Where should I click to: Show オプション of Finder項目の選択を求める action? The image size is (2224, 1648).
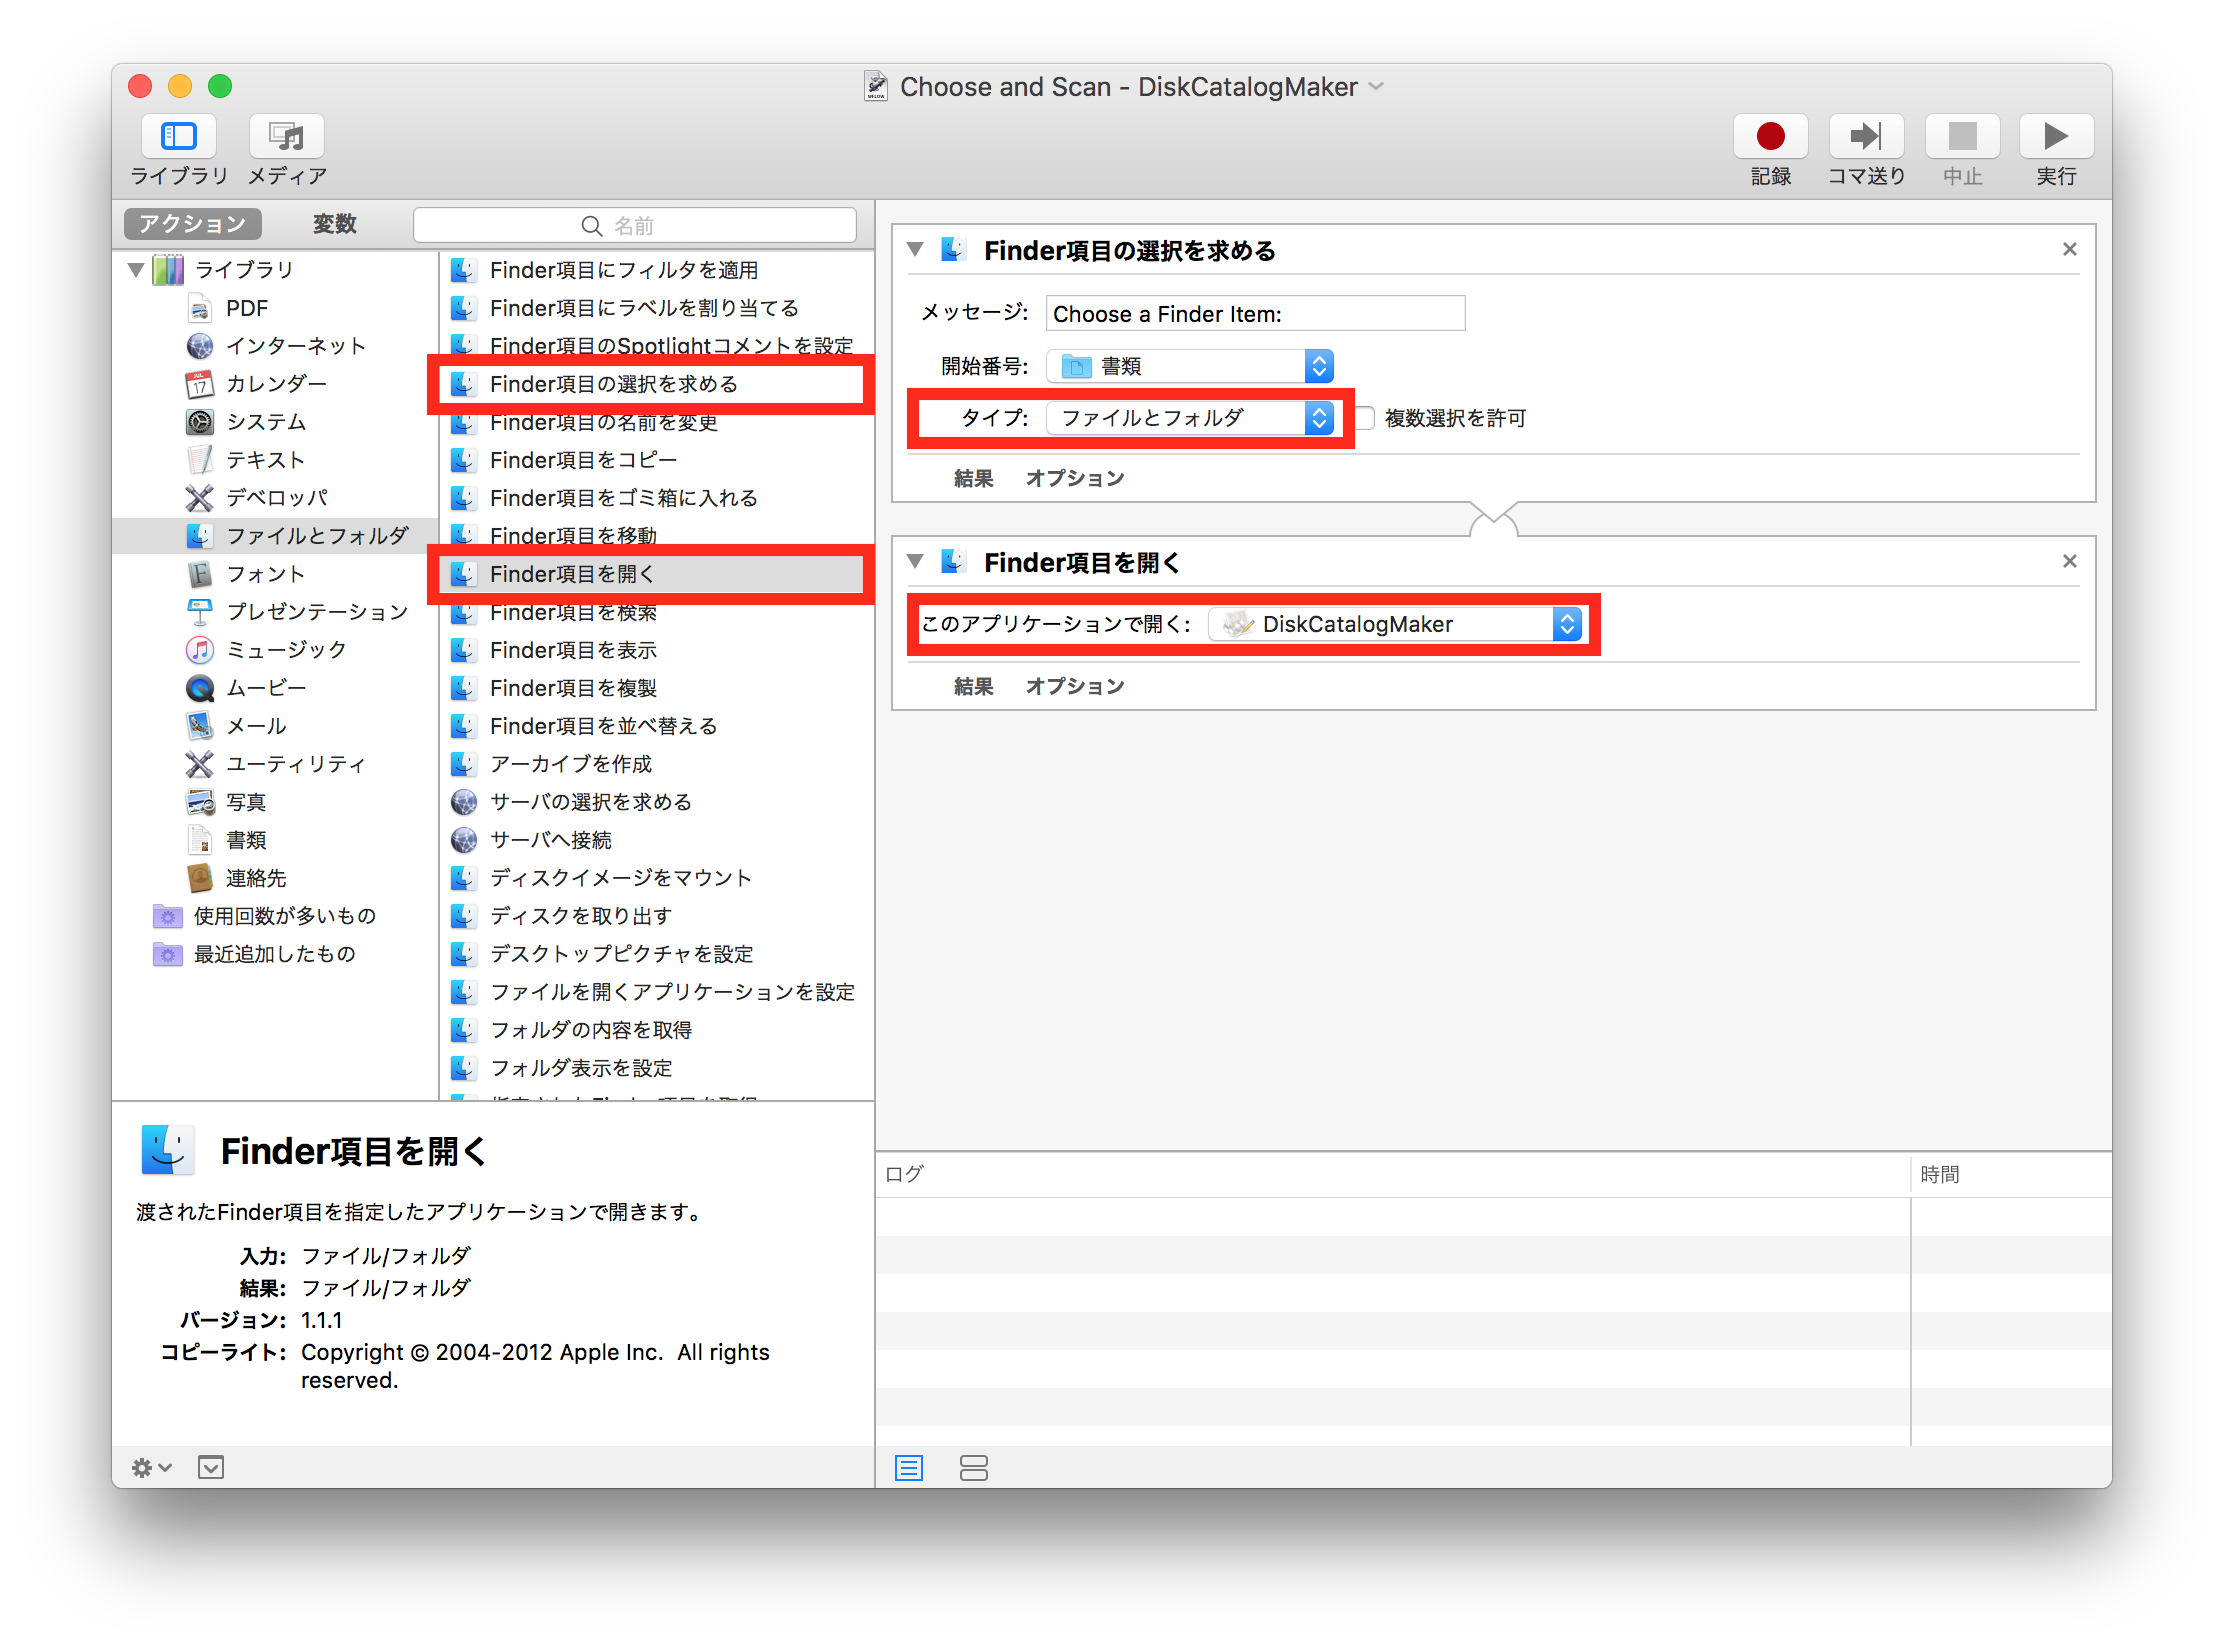coord(1075,479)
